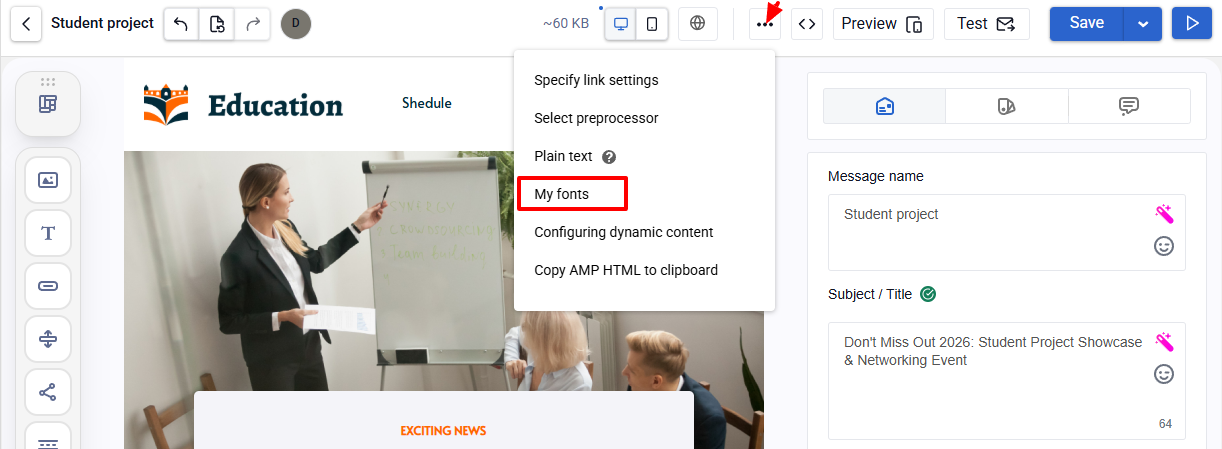The image size is (1222, 449).
Task: Choose Plain text menu entry
Action: pos(563,156)
